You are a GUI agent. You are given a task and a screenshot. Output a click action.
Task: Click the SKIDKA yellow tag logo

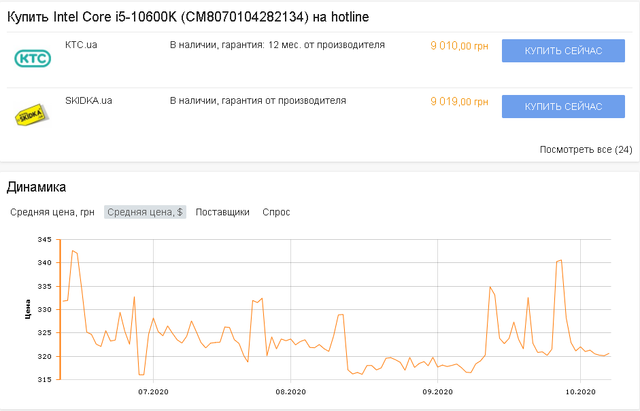(32, 115)
